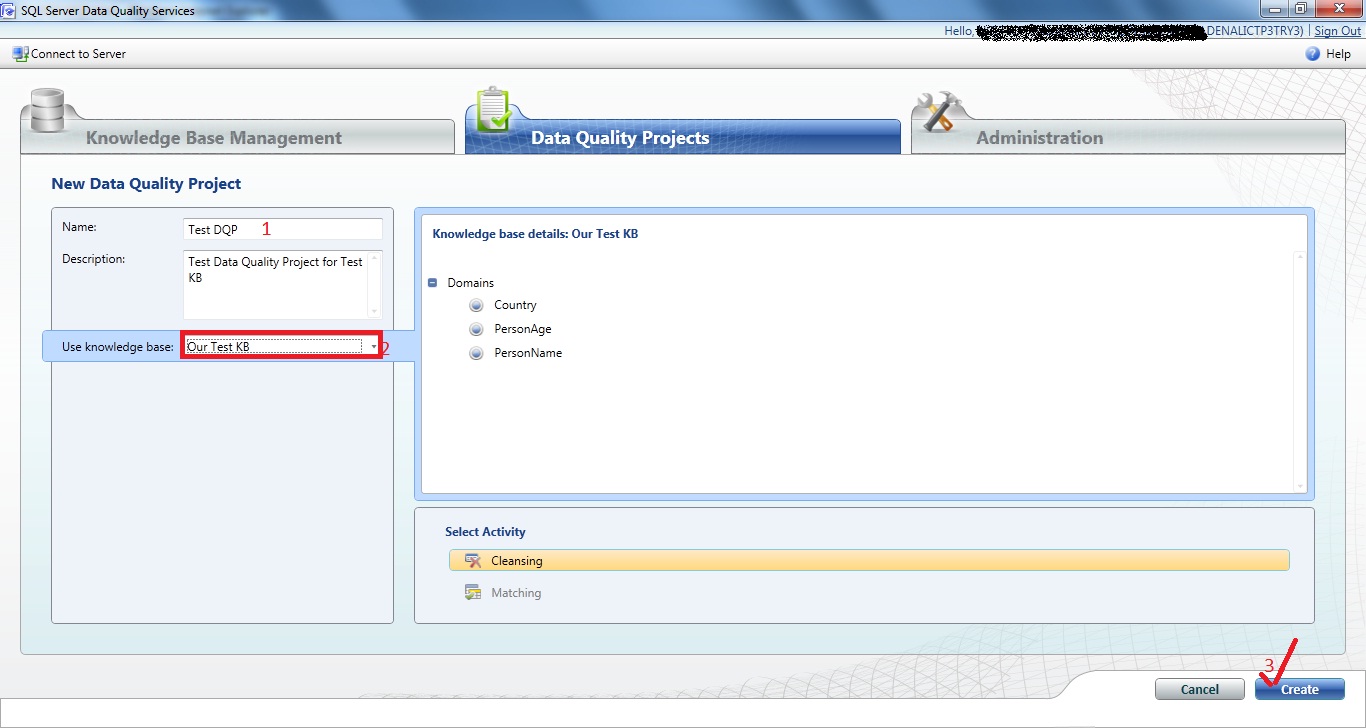Select the Cleansing activity
Viewport: 1366px width, 728px height.
pyautogui.click(x=869, y=561)
